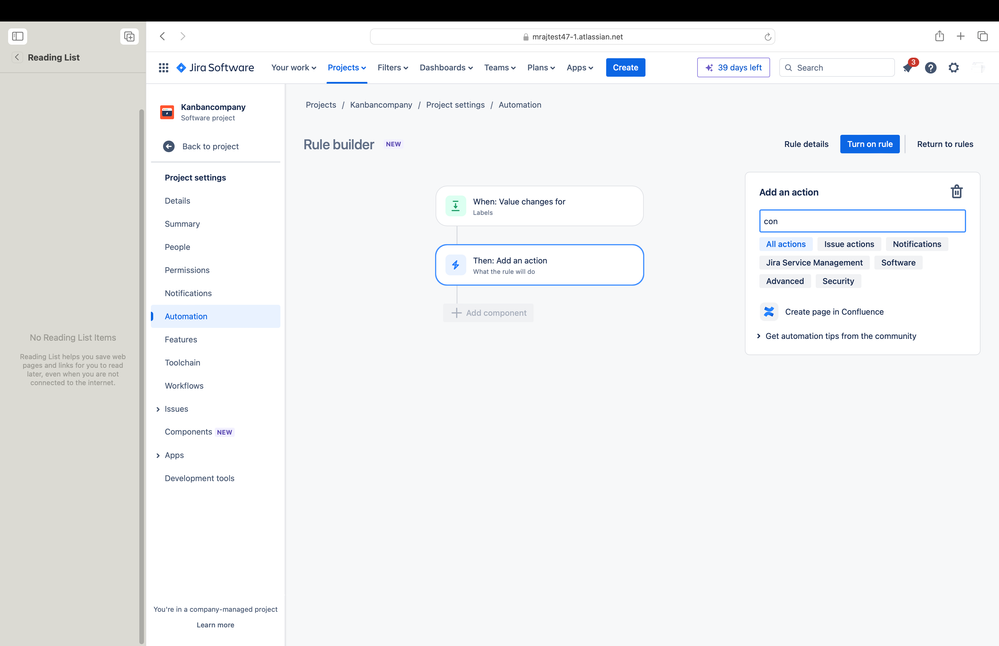This screenshot has height=646, width=999.
Task: Open a new Safari tab with plus icon
Action: click(960, 36)
